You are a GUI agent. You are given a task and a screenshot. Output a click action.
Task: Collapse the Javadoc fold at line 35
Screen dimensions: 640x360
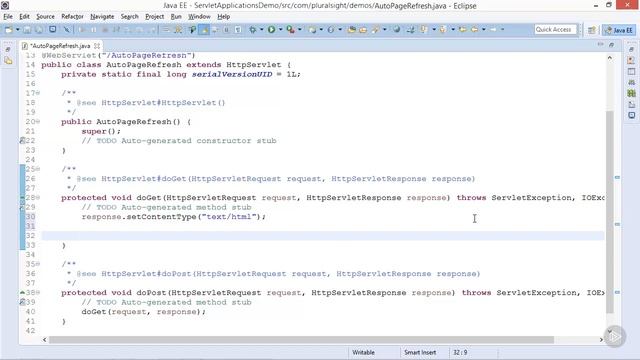(x=38, y=264)
